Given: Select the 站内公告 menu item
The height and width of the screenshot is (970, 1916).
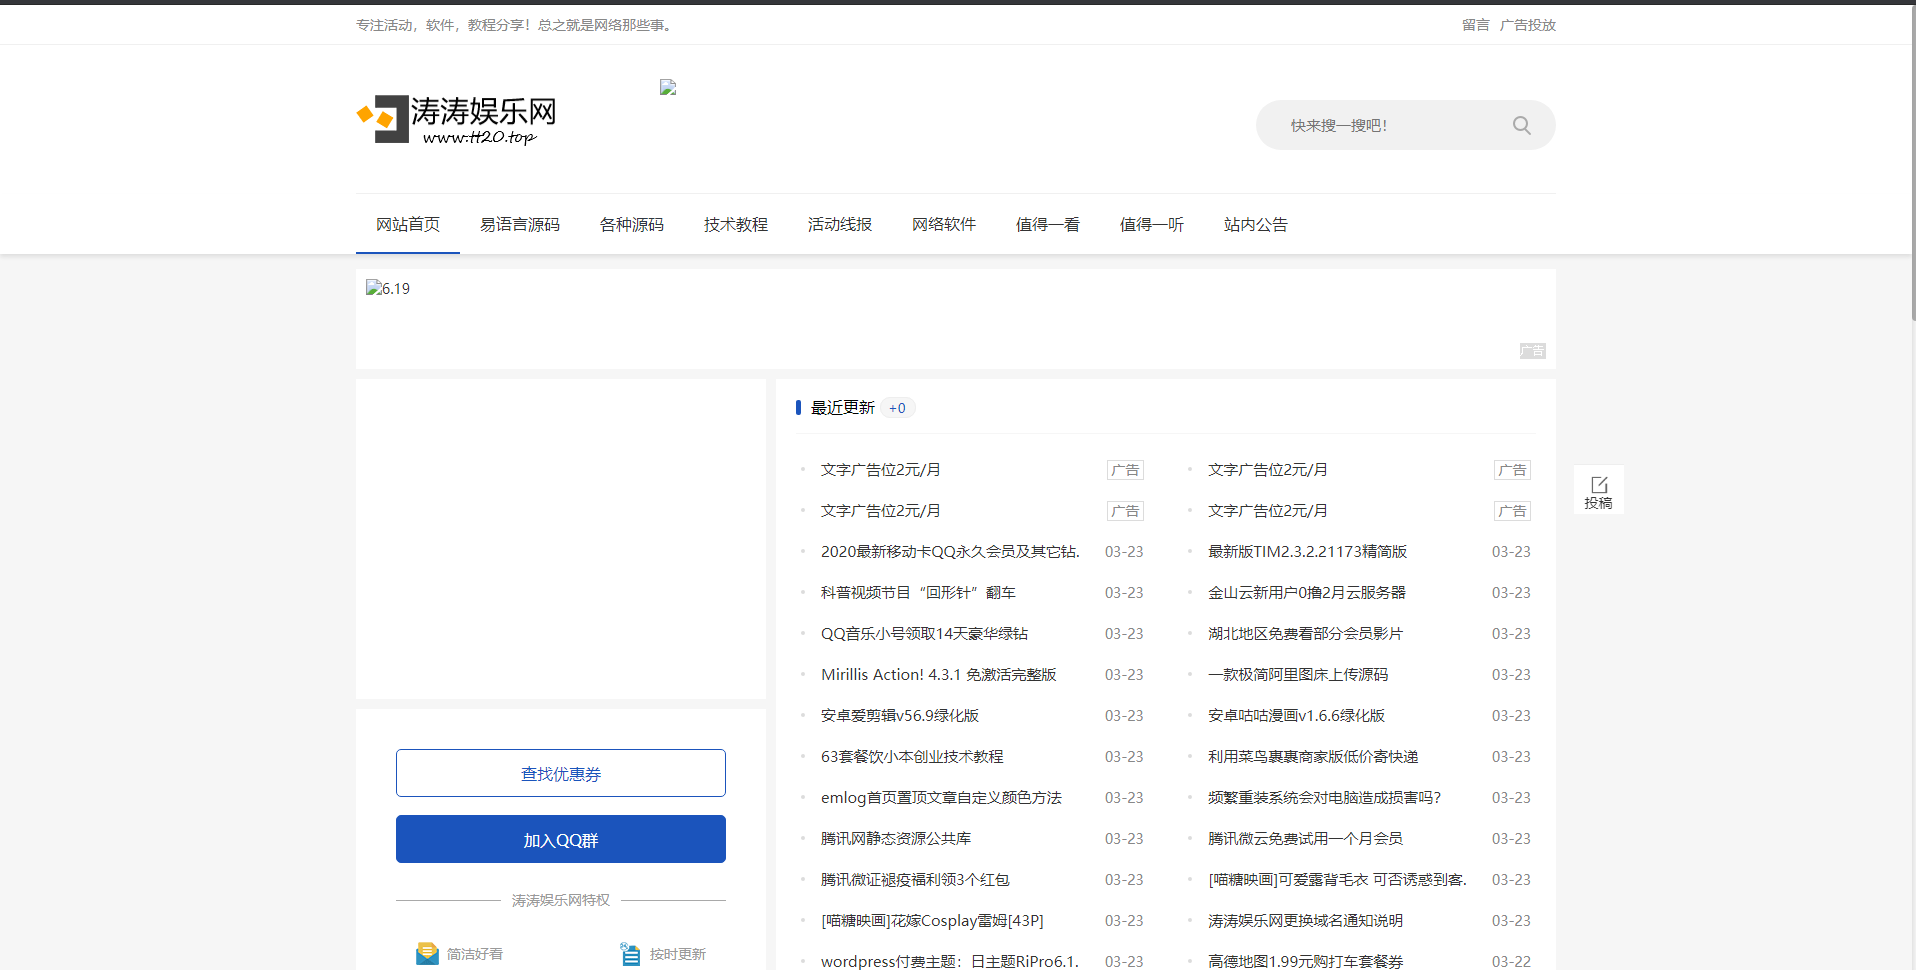Looking at the screenshot, I should point(1256,225).
